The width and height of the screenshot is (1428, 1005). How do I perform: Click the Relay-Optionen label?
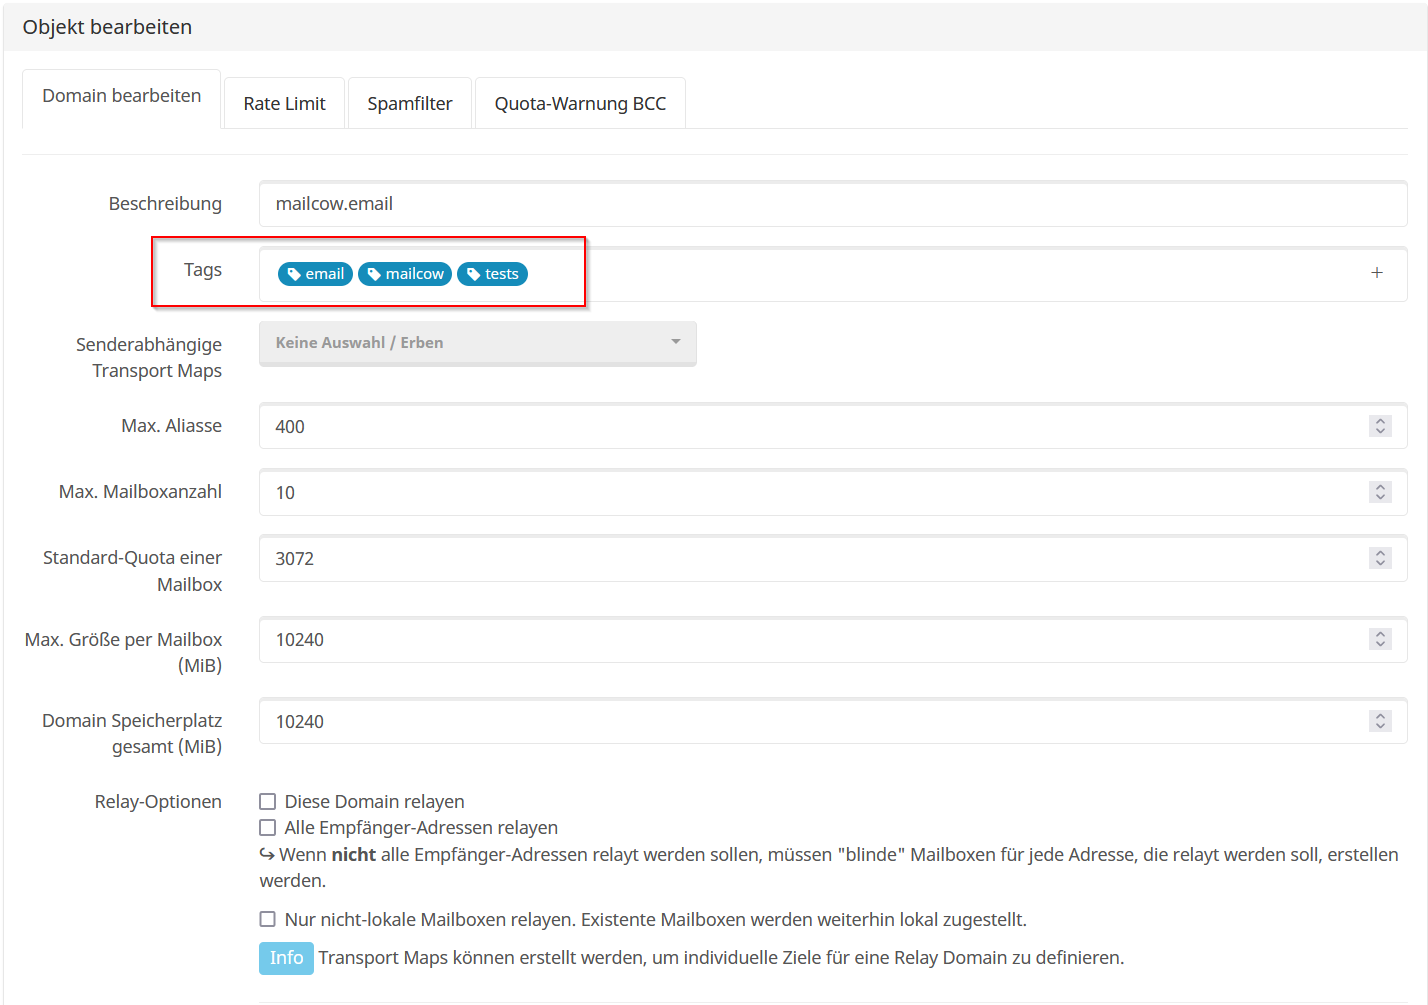pyautogui.click(x=158, y=802)
